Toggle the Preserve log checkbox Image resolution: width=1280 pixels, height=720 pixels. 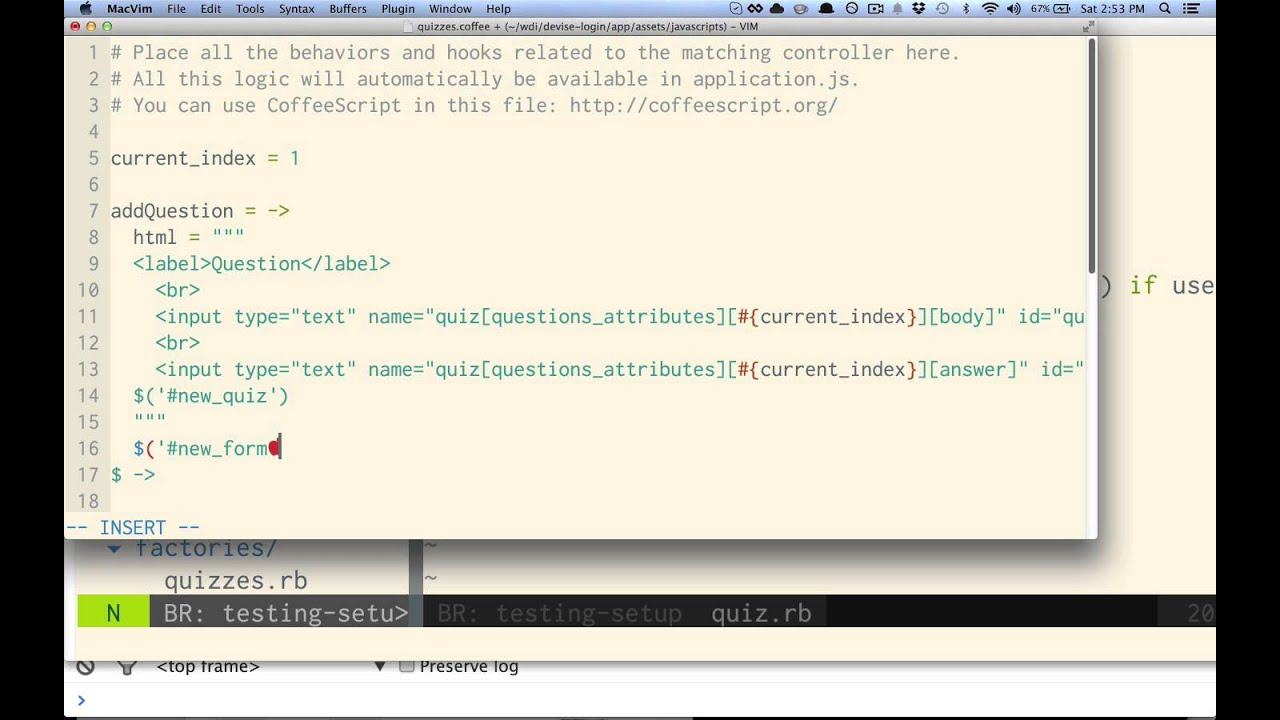click(406, 666)
